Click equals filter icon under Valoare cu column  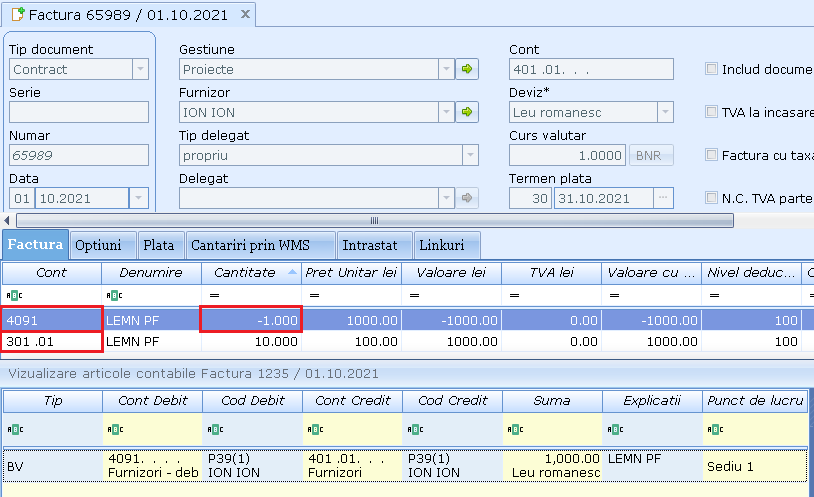(x=615, y=295)
